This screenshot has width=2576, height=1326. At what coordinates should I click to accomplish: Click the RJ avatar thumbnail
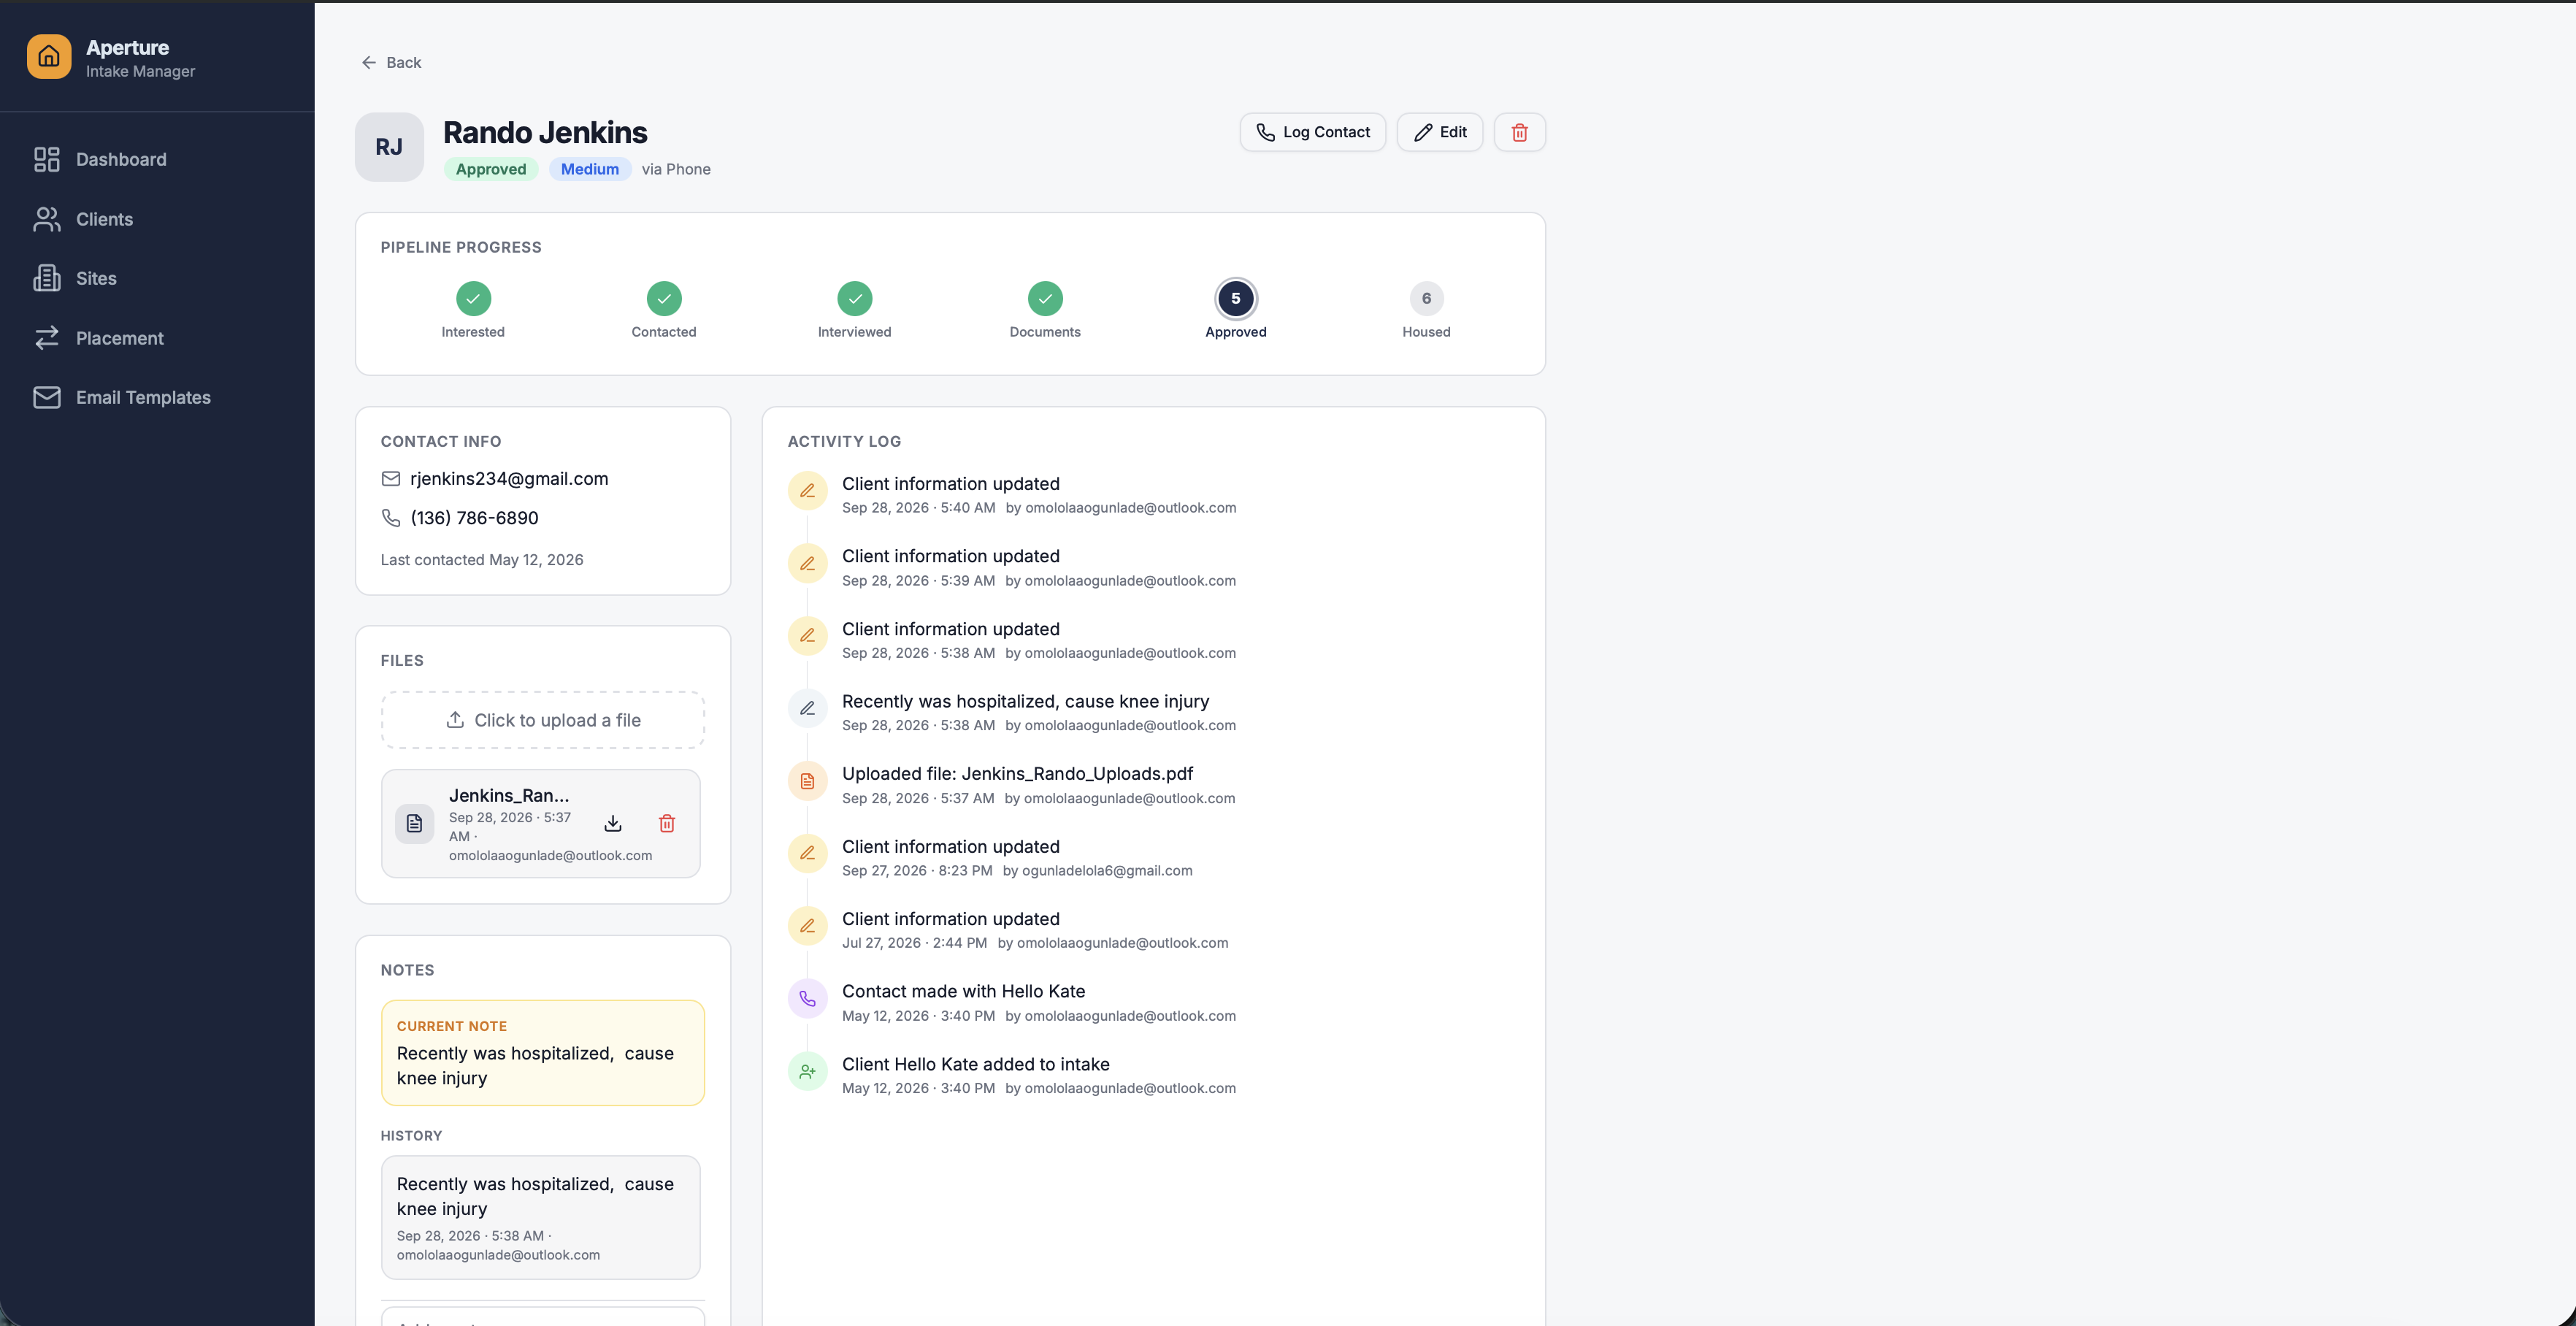(389, 147)
